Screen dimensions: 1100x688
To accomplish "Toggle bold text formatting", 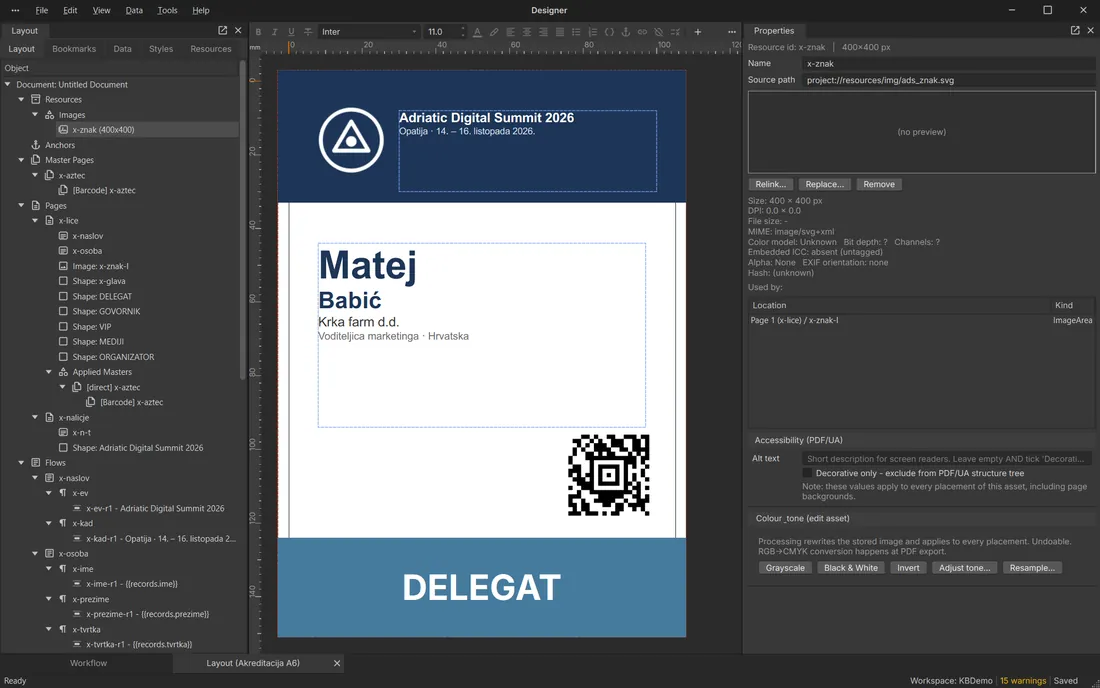I will click(258, 32).
